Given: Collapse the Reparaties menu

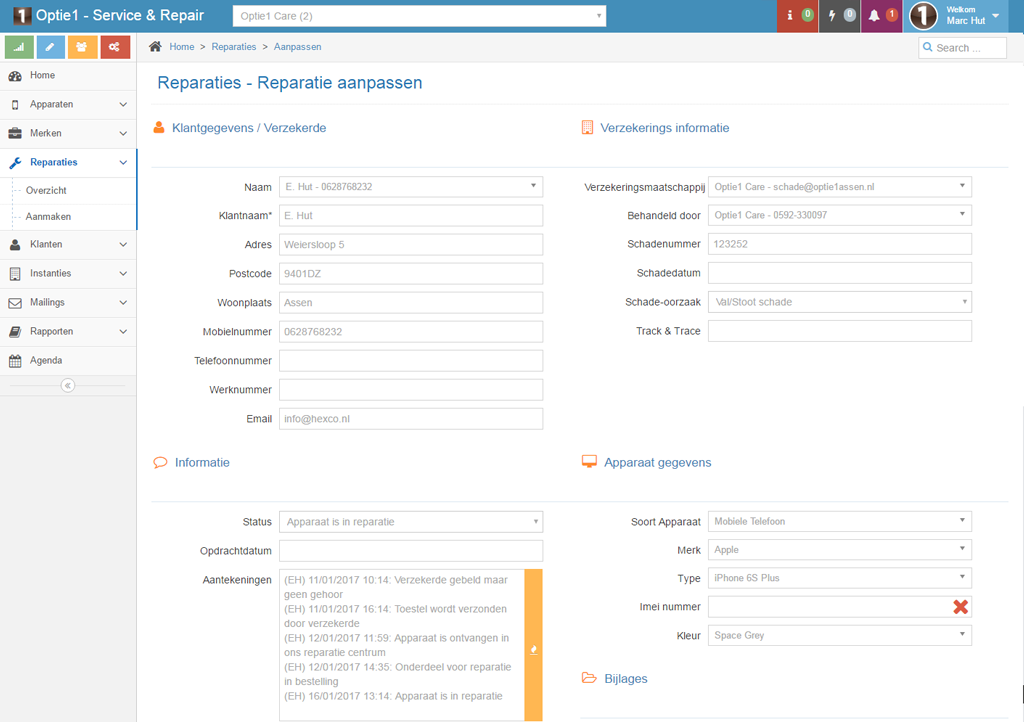Looking at the screenshot, I should coord(68,162).
